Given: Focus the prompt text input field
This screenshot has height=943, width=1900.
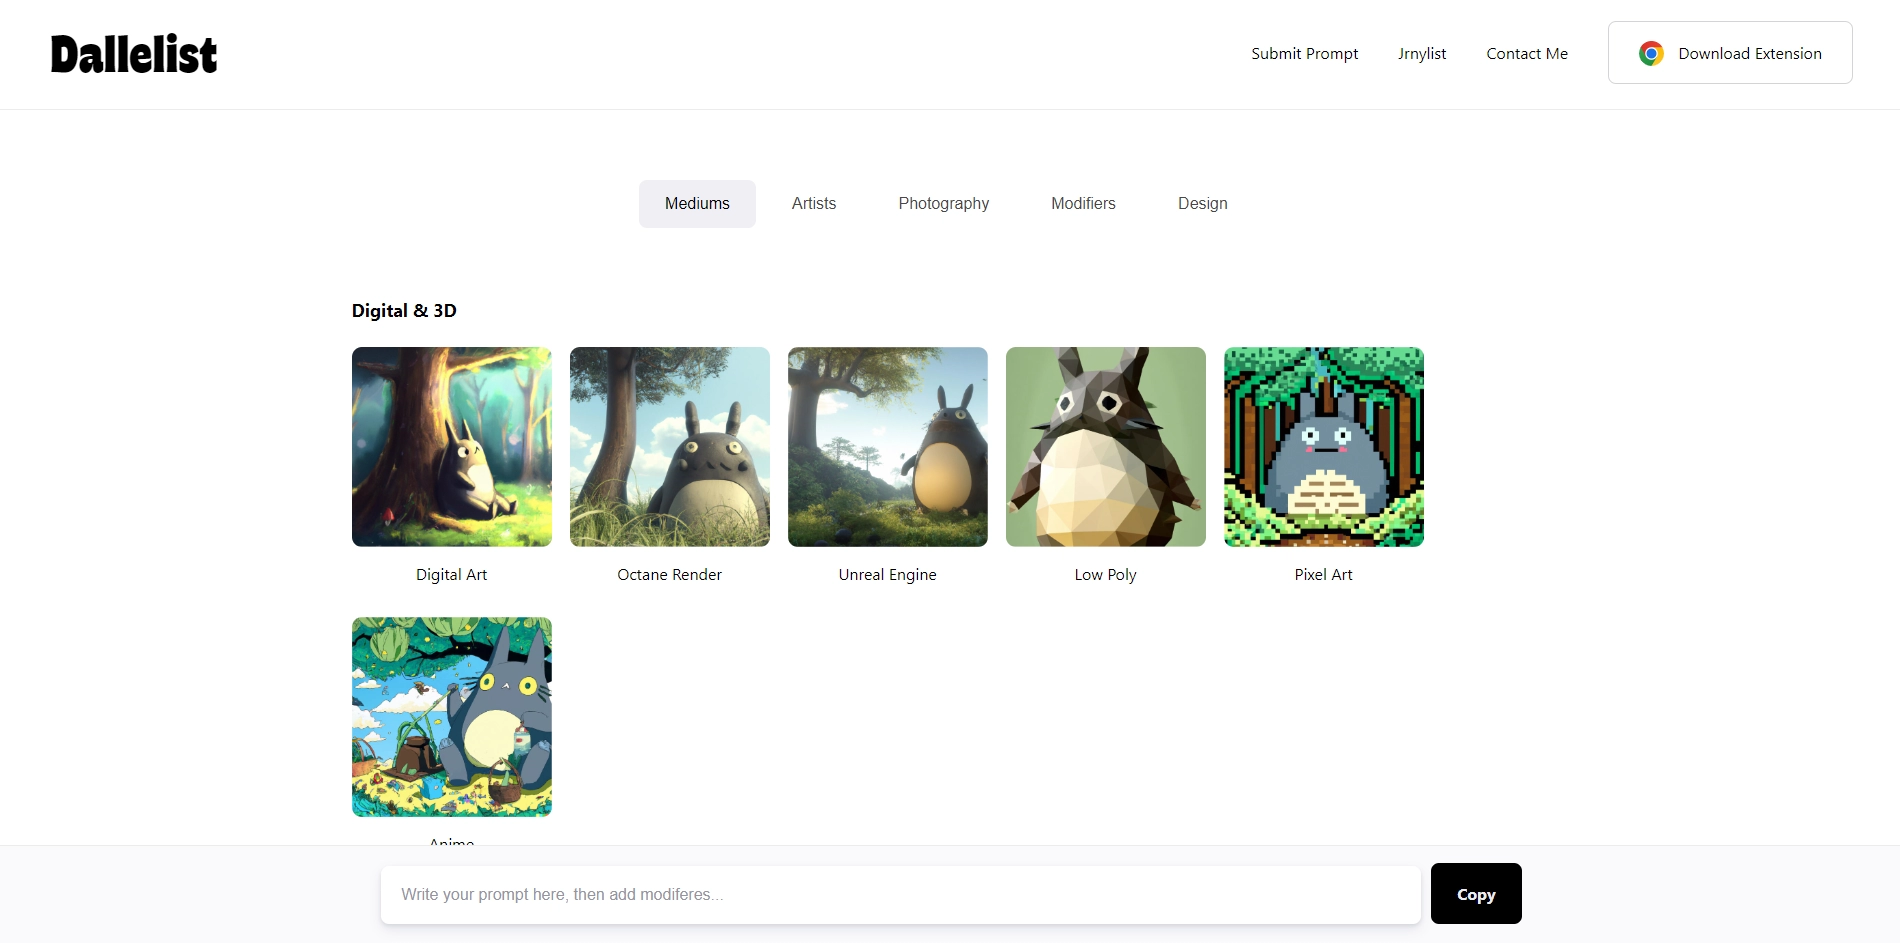Looking at the screenshot, I should 900,895.
